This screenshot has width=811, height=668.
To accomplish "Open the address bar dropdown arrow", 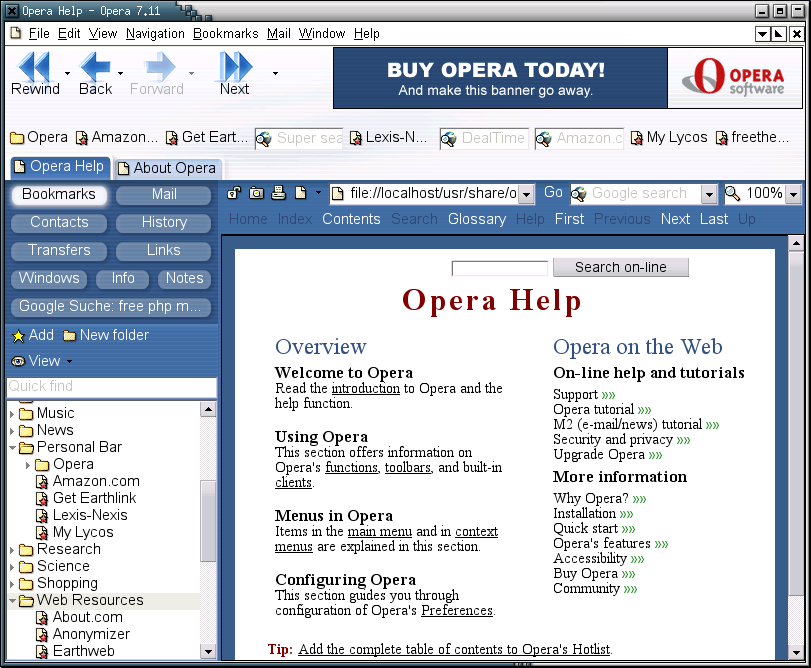I will point(527,194).
